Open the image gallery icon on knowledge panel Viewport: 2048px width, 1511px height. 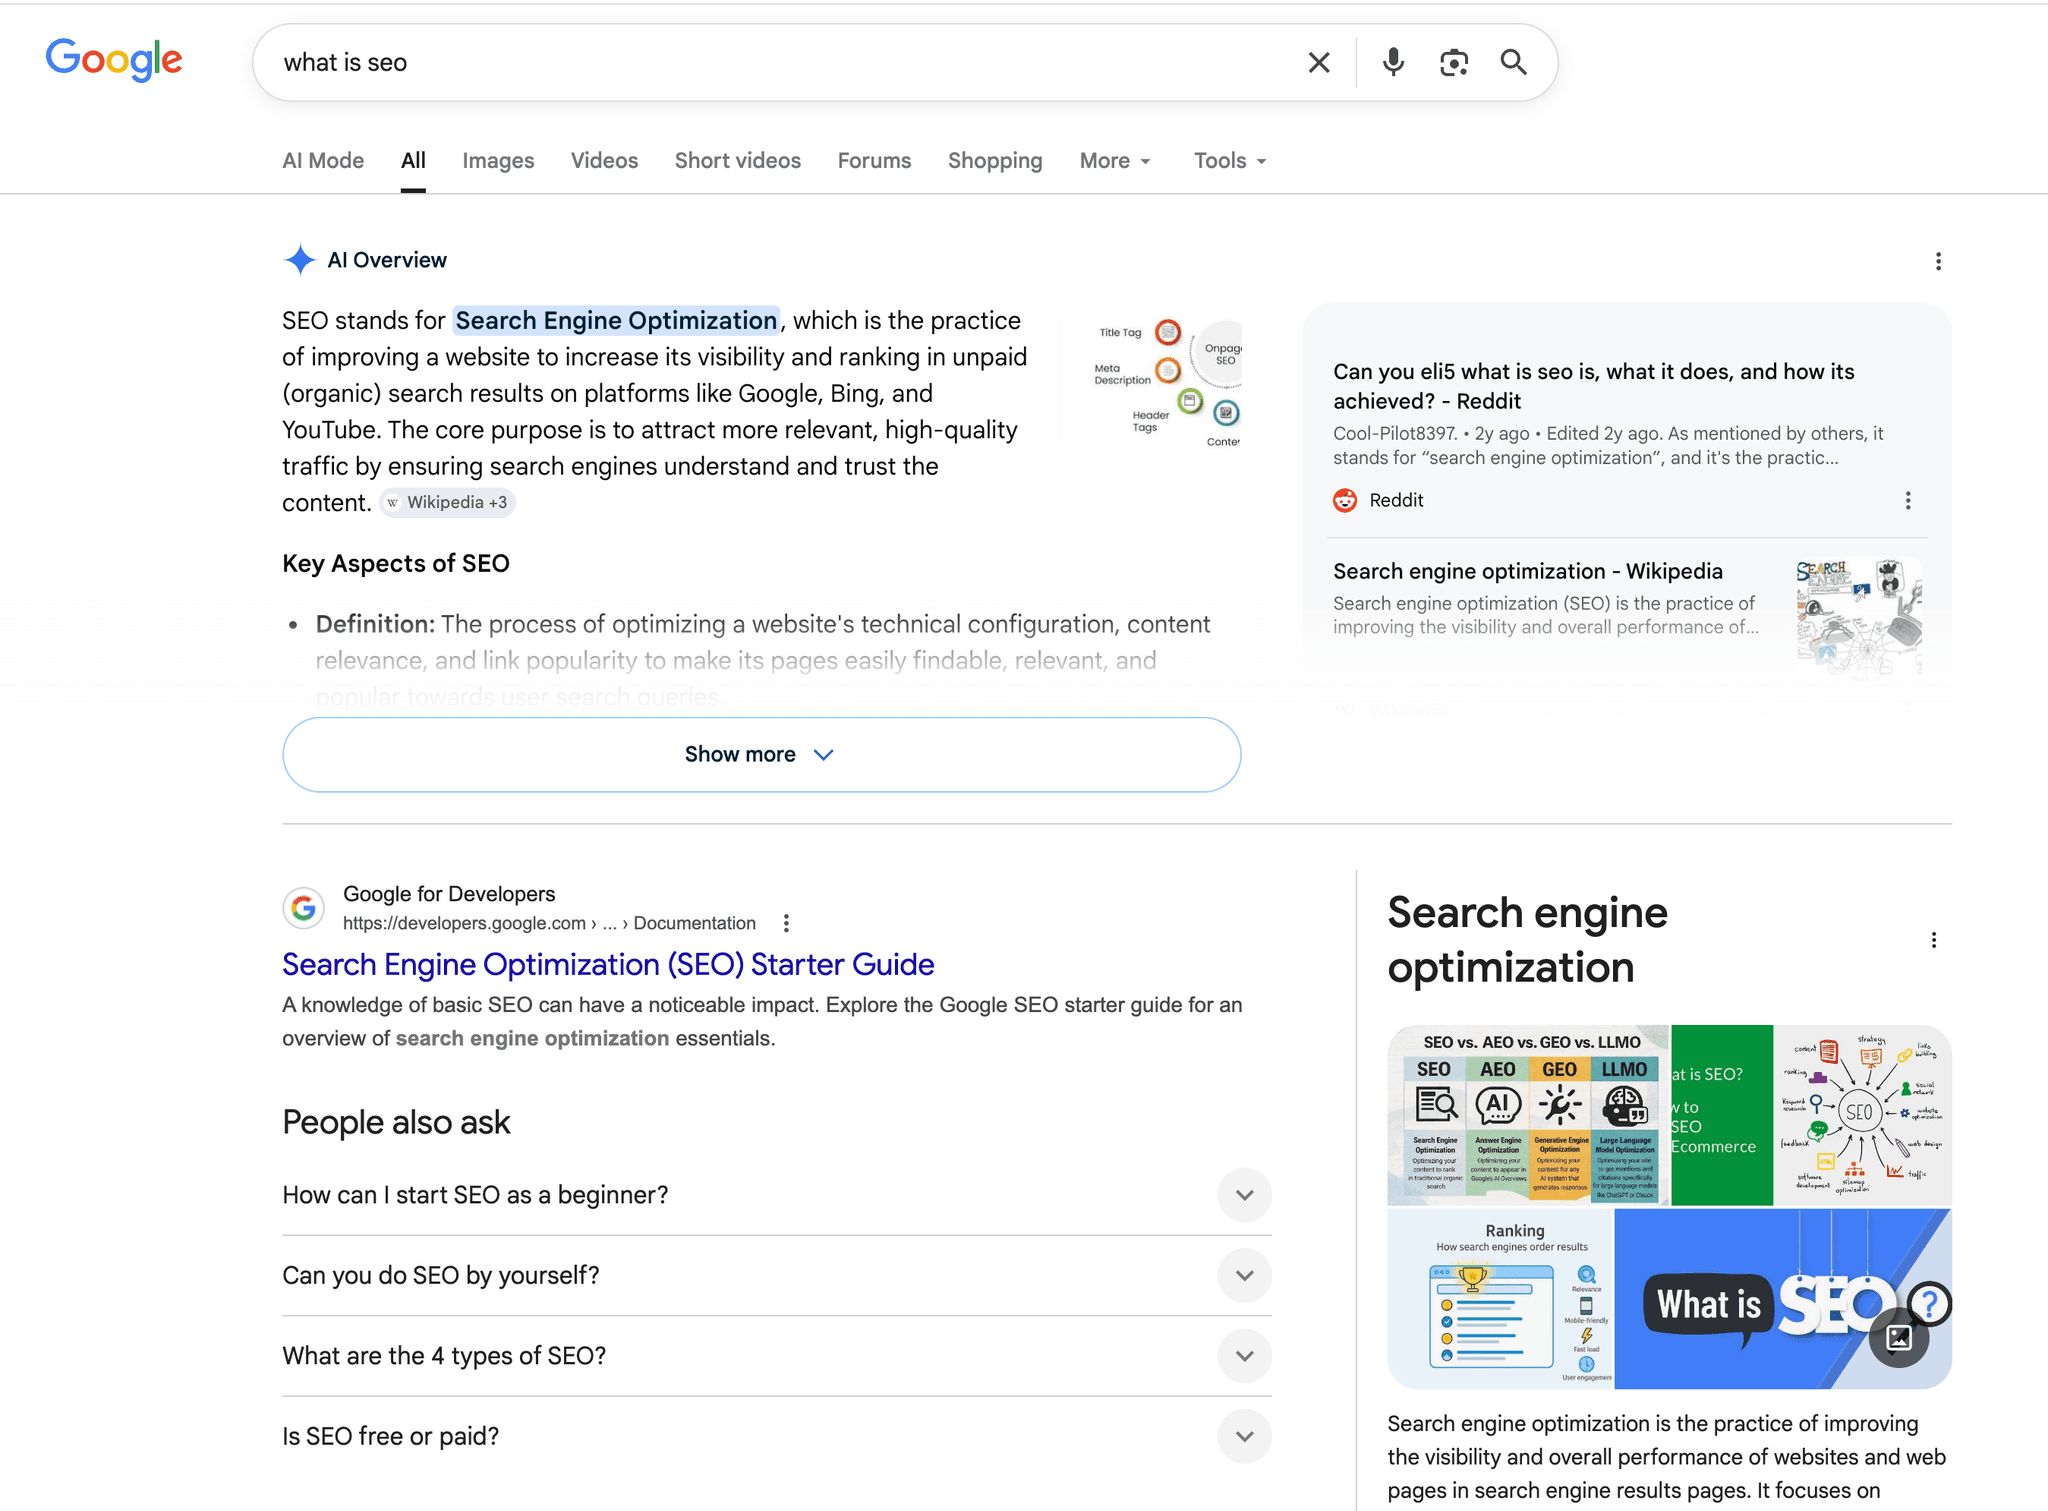pos(1899,1338)
